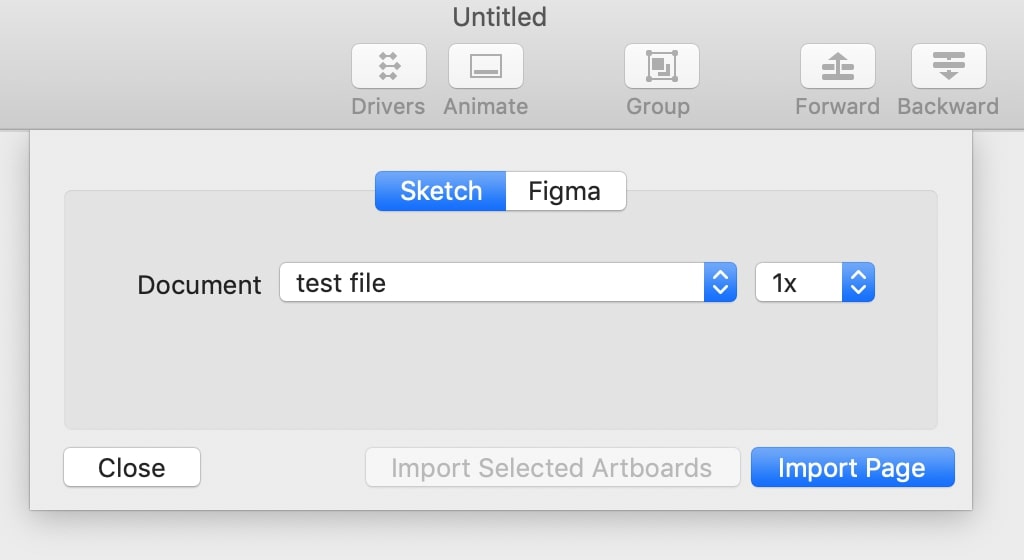Click the 'Animate' text label in toolbar
1024x560 pixels.
click(486, 106)
